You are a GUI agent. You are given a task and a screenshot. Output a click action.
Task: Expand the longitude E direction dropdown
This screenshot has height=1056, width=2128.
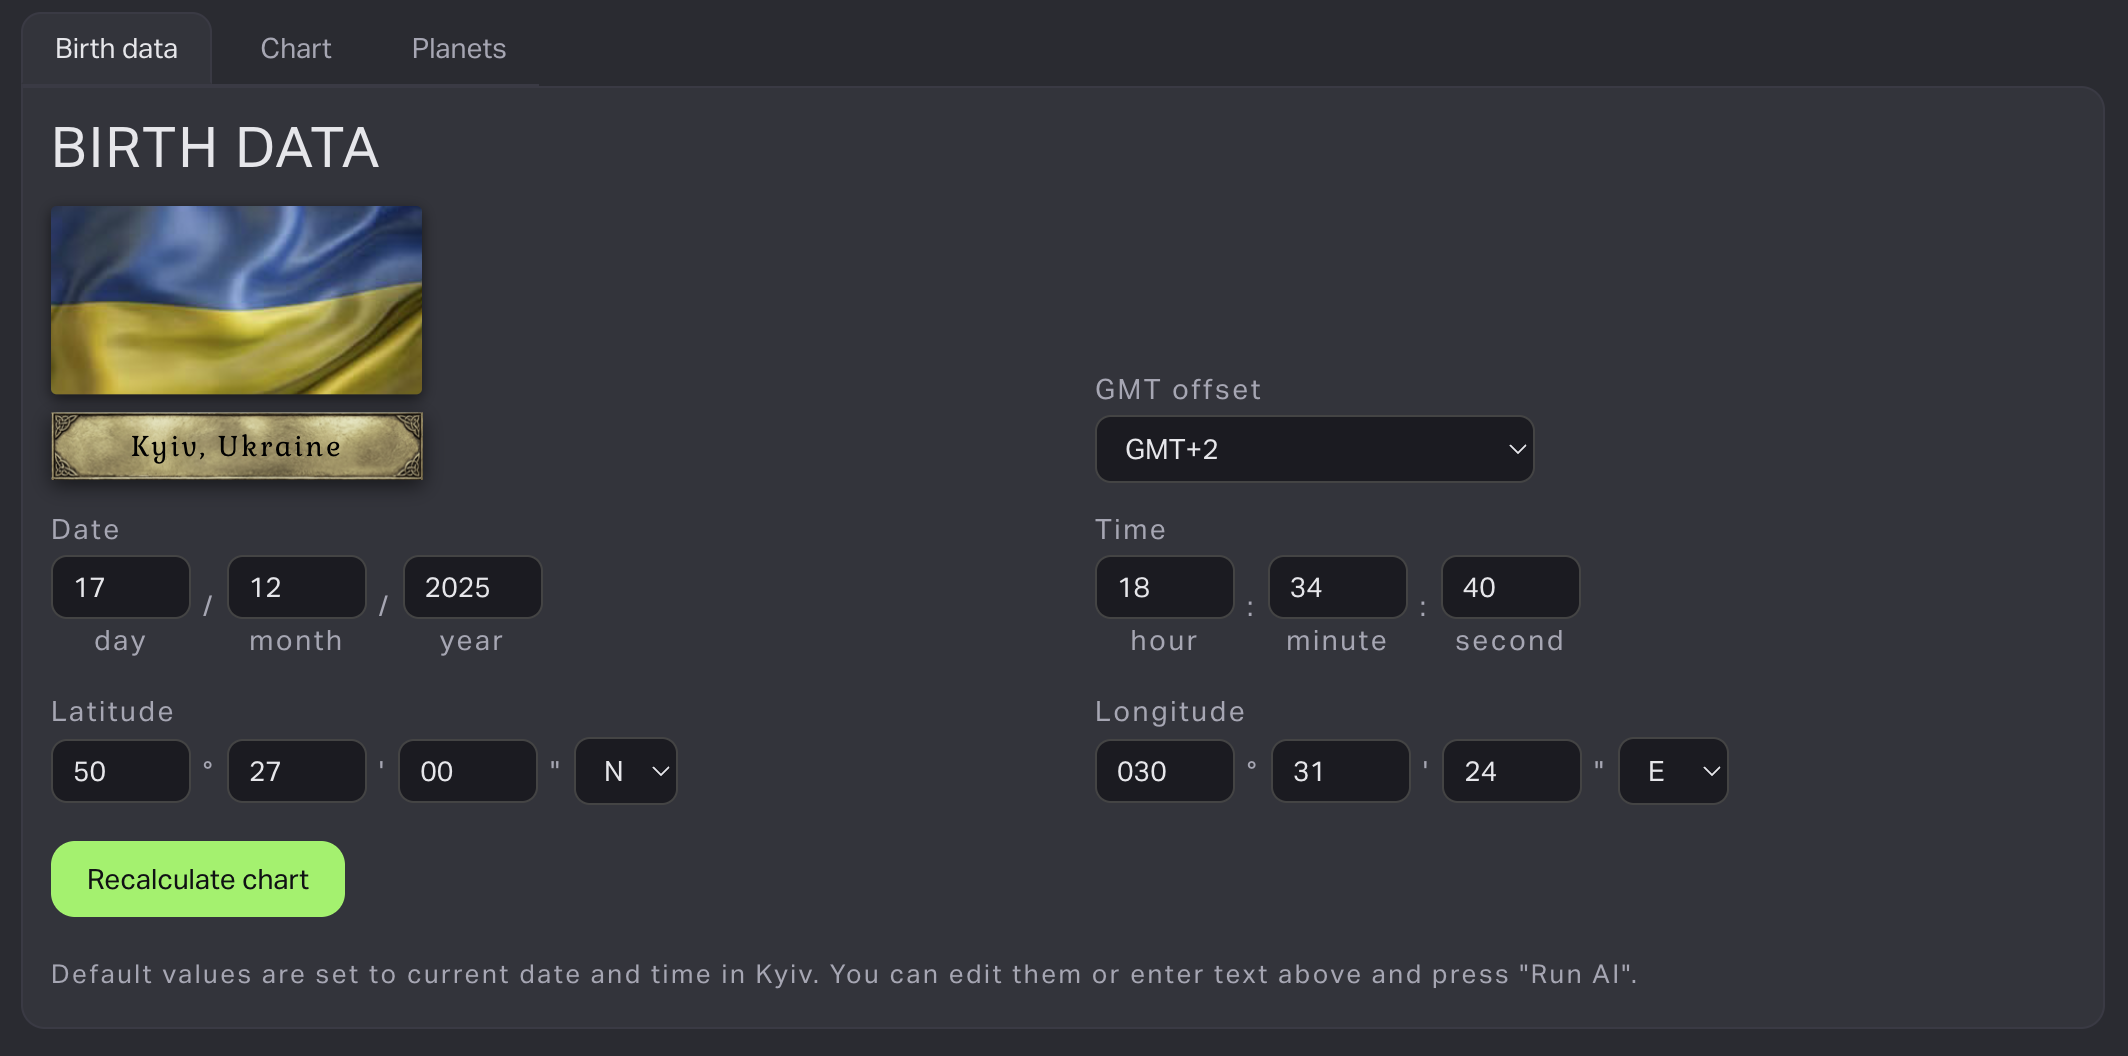[x=1673, y=771]
